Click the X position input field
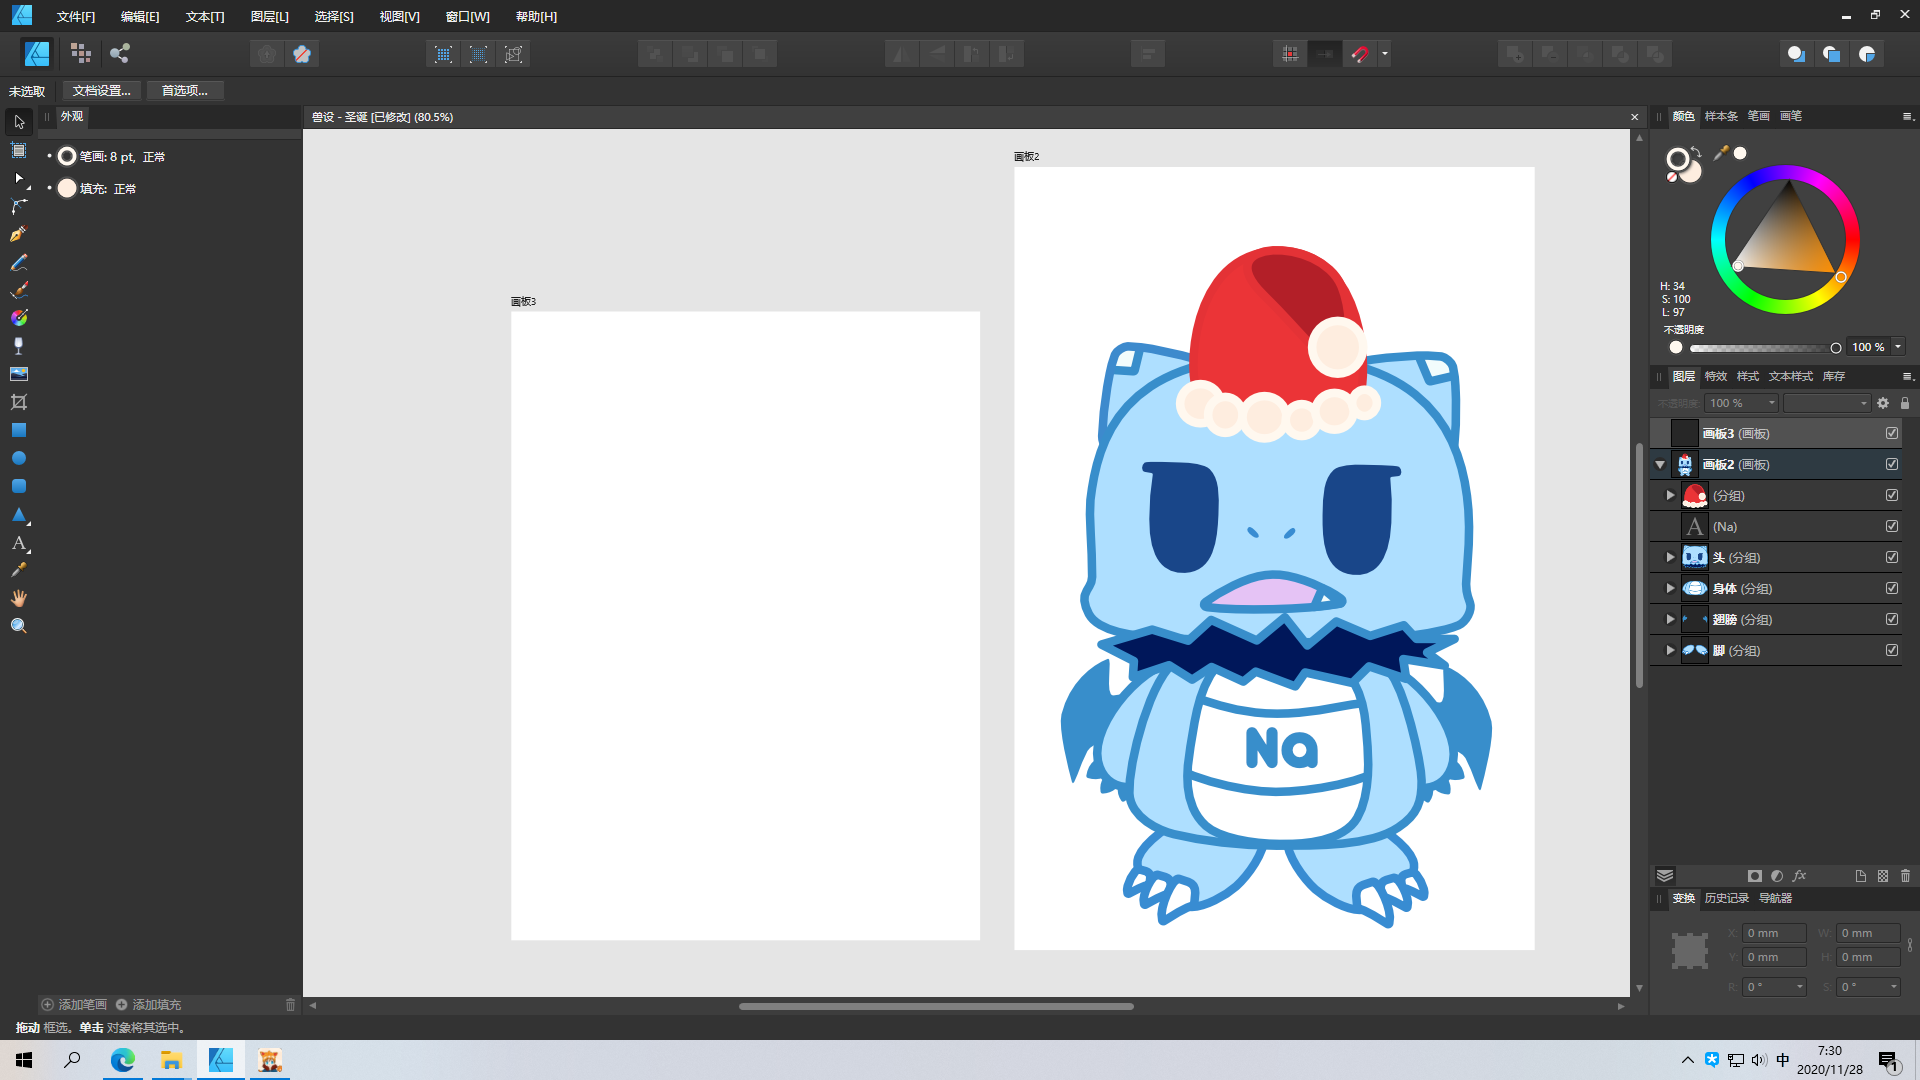Viewport: 1920px width, 1080px height. [1774, 933]
